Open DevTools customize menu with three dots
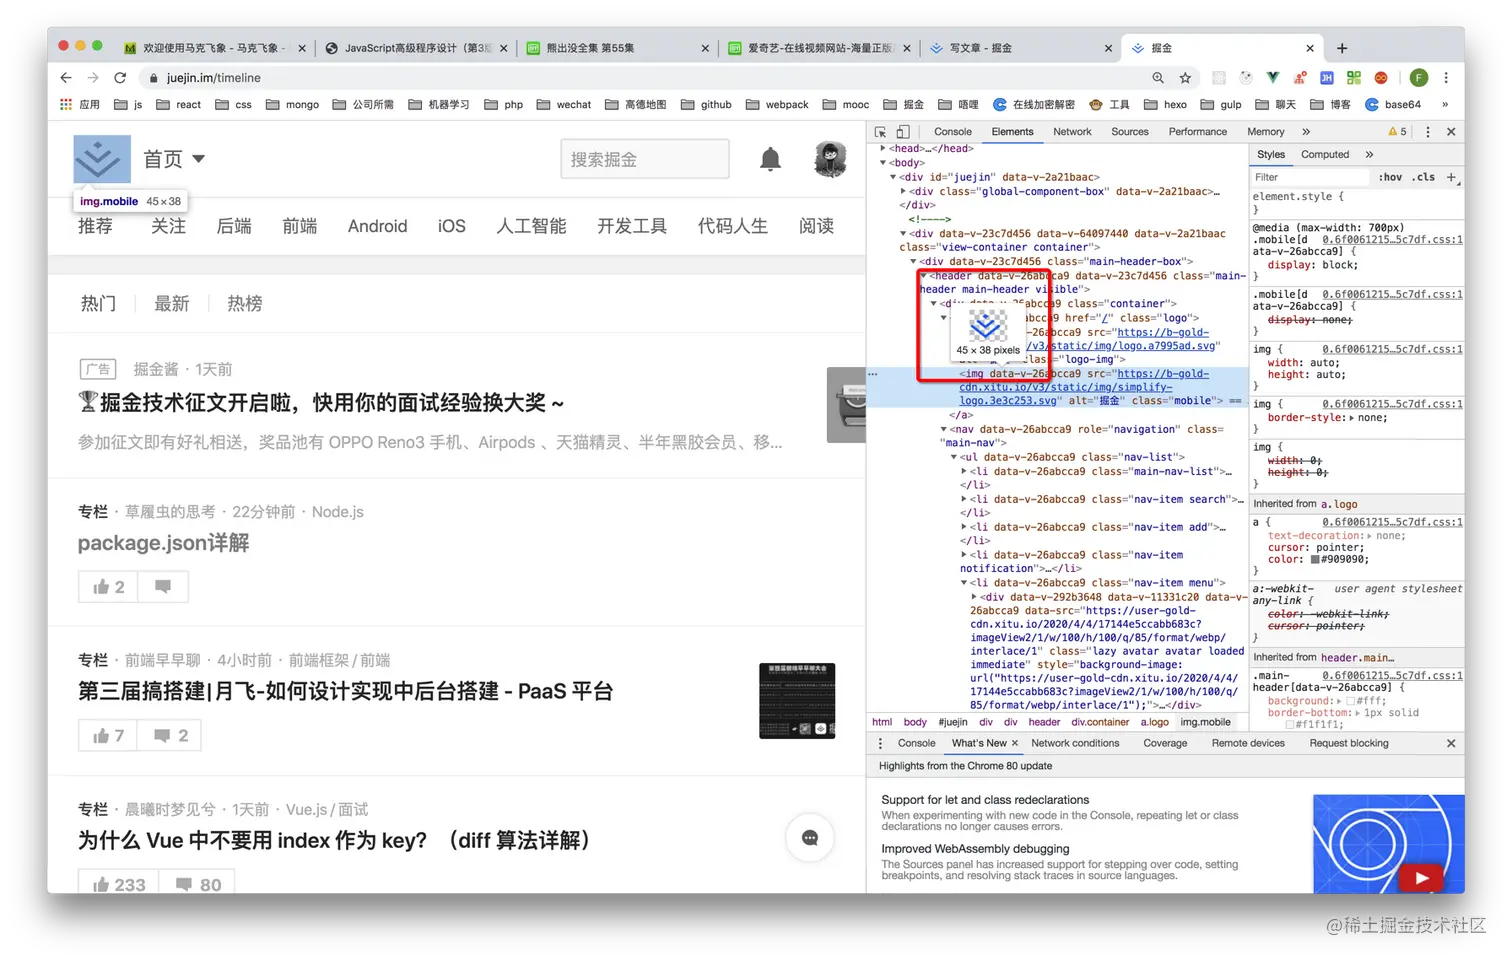This screenshot has height=961, width=1512. pos(1428,132)
